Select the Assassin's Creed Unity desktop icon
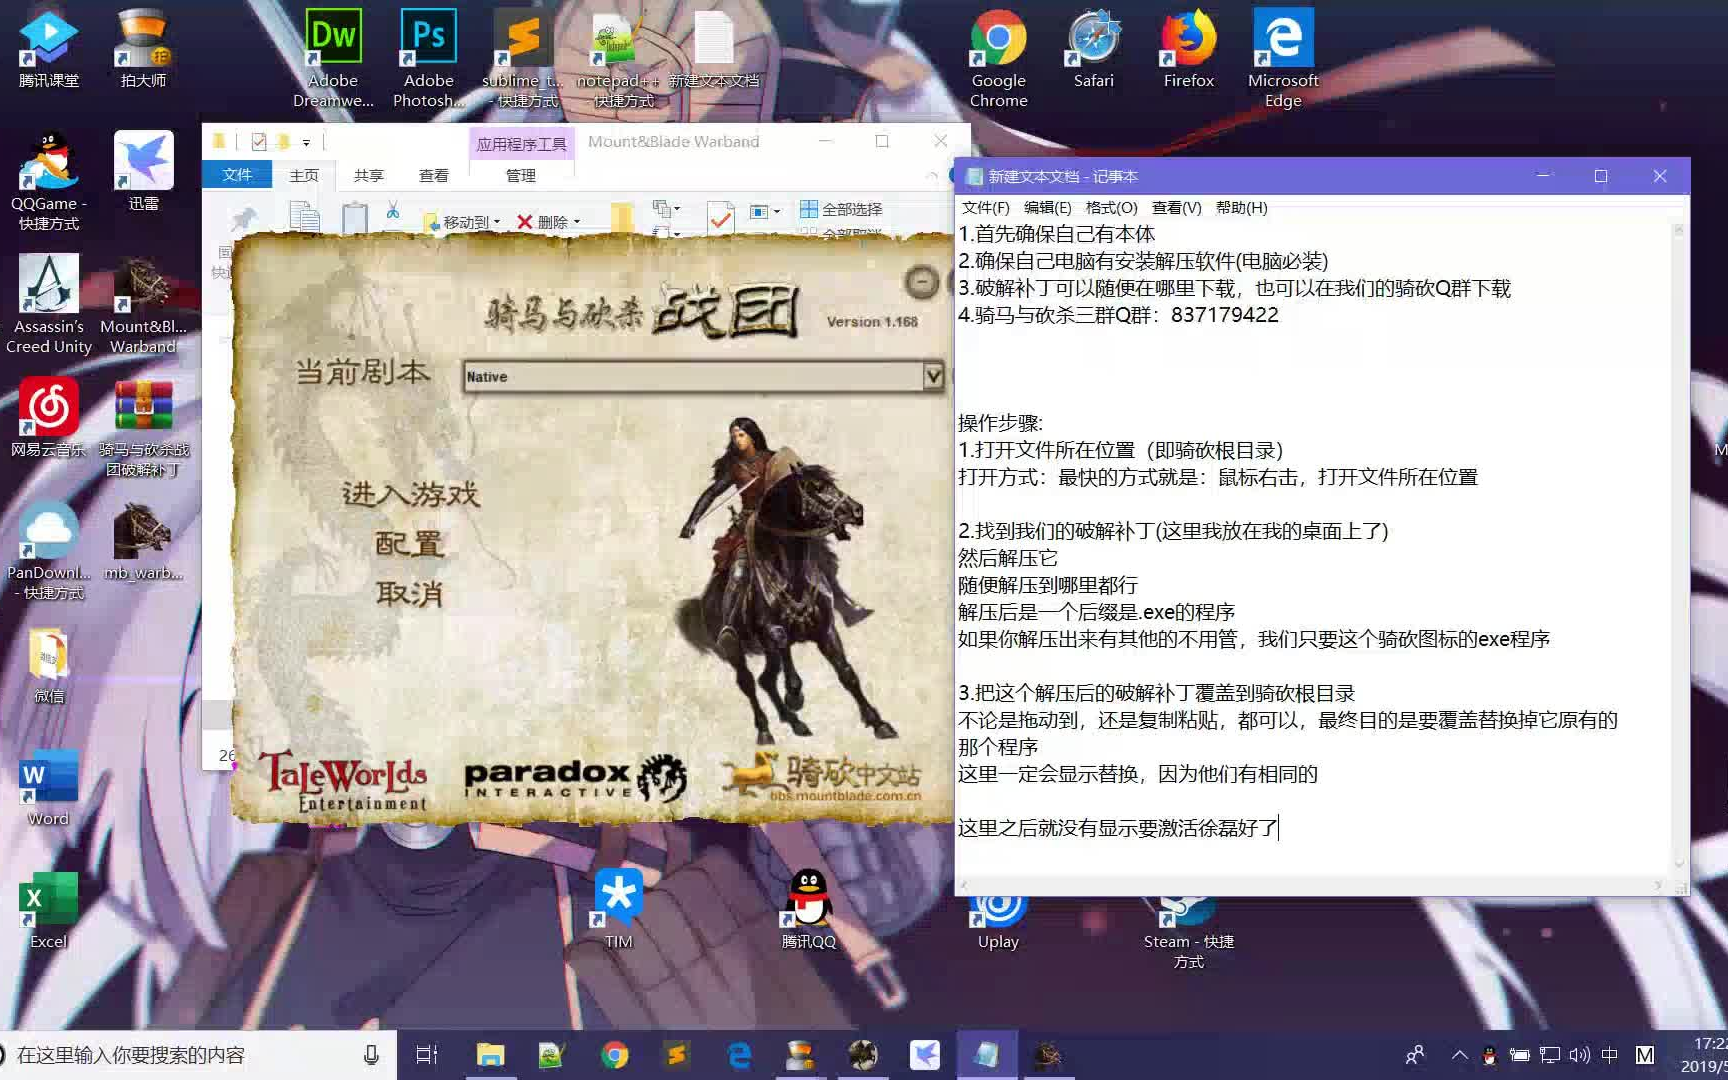Viewport: 1728px width, 1080px height. pos(48,304)
